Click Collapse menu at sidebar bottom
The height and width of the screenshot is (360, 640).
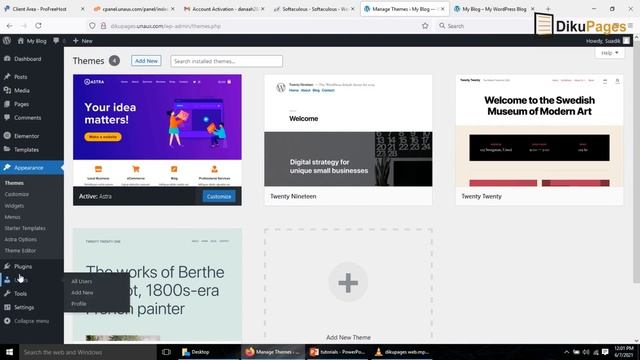[x=31, y=321]
